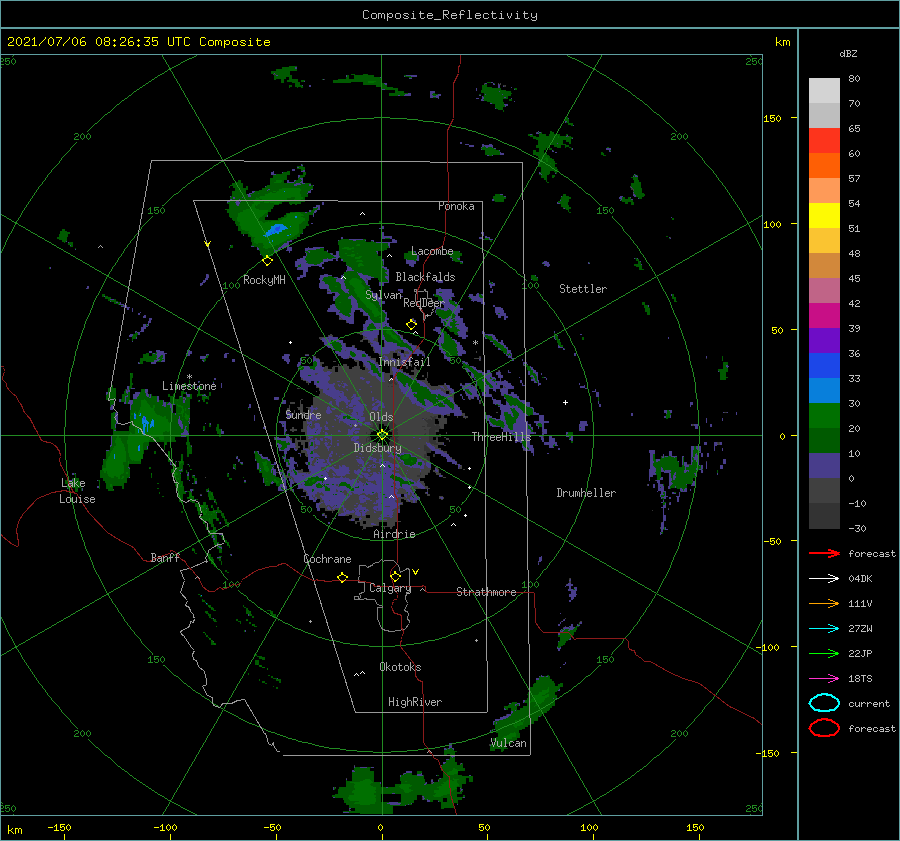
Task: Click the 'Composite_Reflectivity' title
Action: tap(450, 15)
